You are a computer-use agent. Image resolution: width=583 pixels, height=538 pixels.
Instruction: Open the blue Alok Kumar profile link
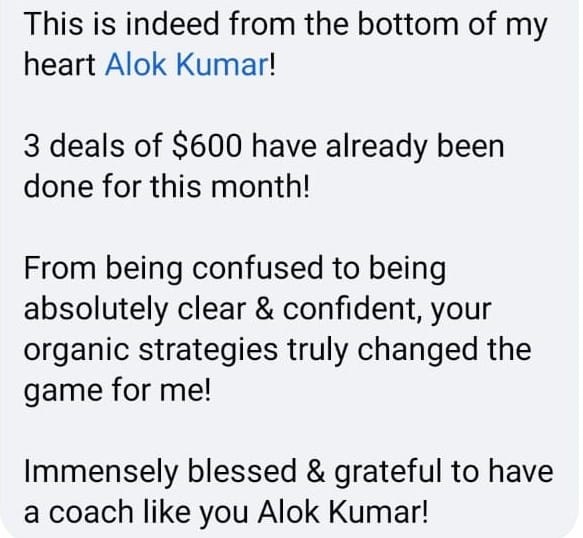pyautogui.click(x=186, y=64)
